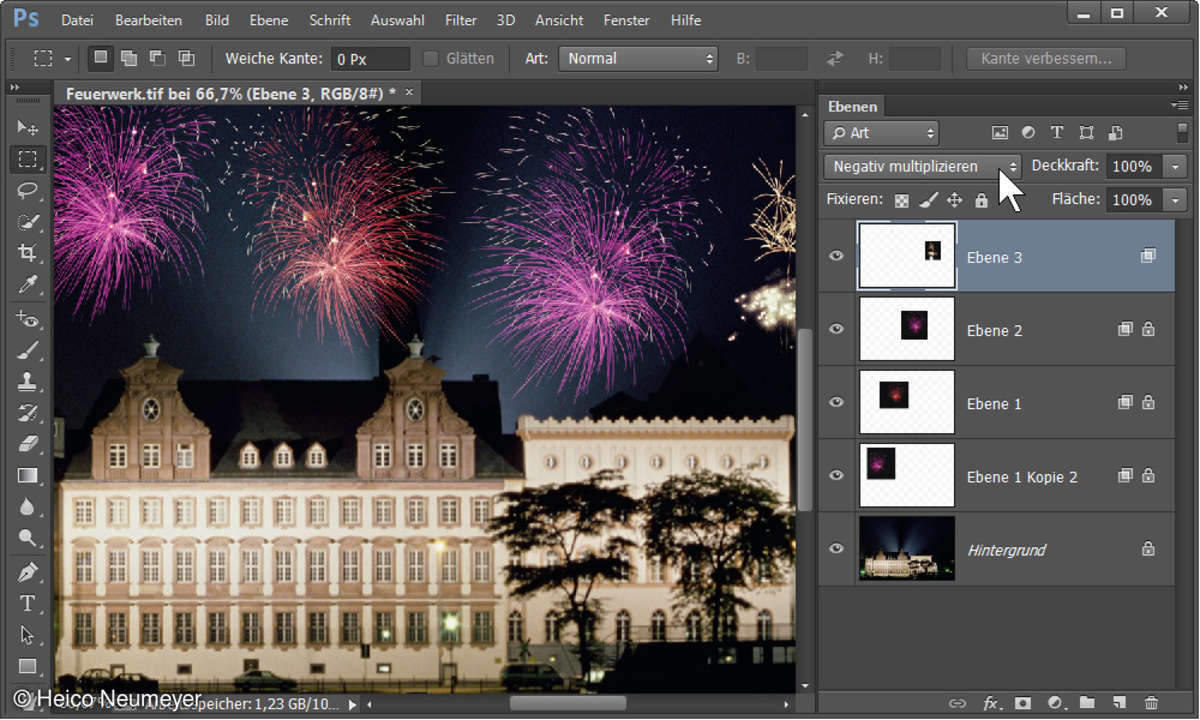Filter layers by pixel layers
This screenshot has height=720, width=1200.
click(x=999, y=133)
